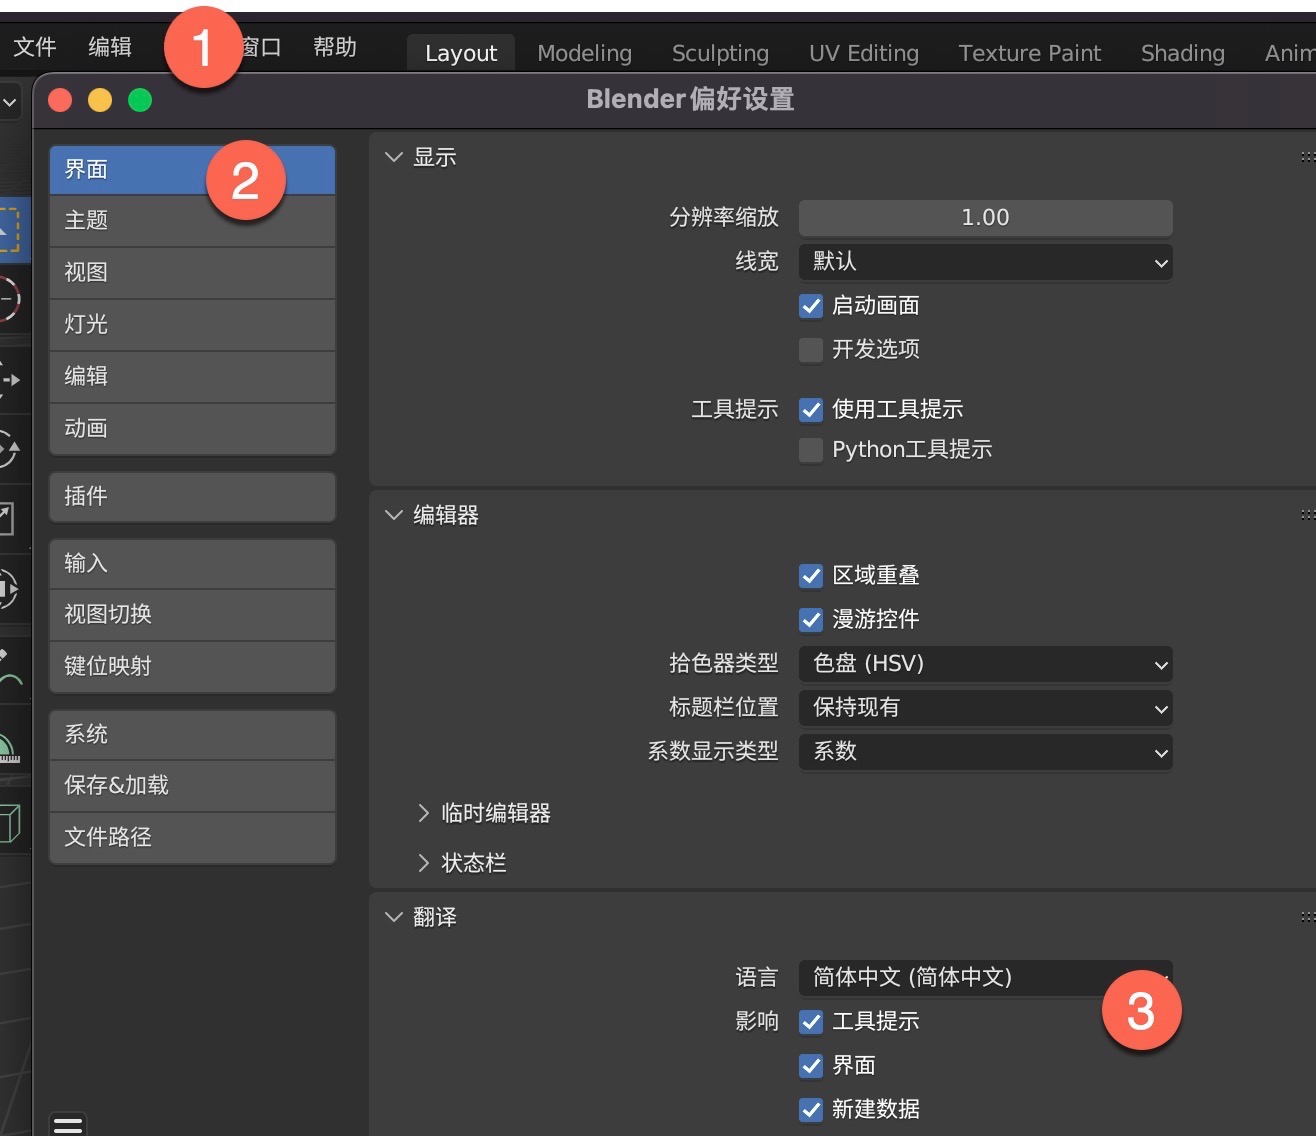Collapse the 显示 panel

click(x=394, y=157)
